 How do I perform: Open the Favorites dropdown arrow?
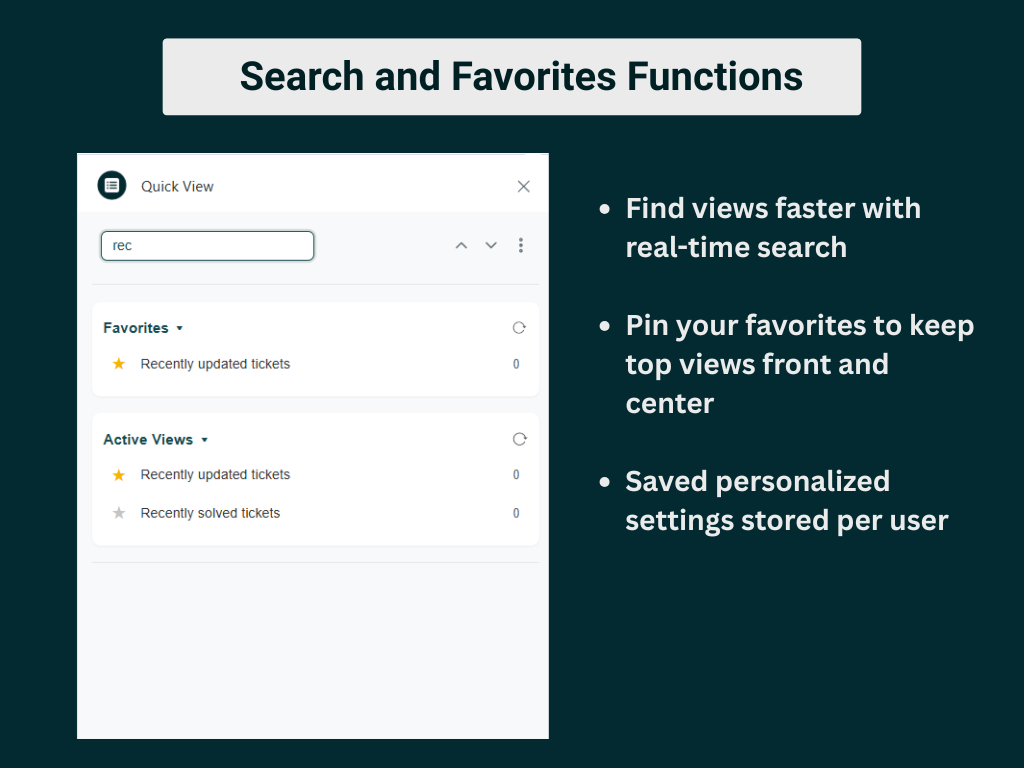179,328
